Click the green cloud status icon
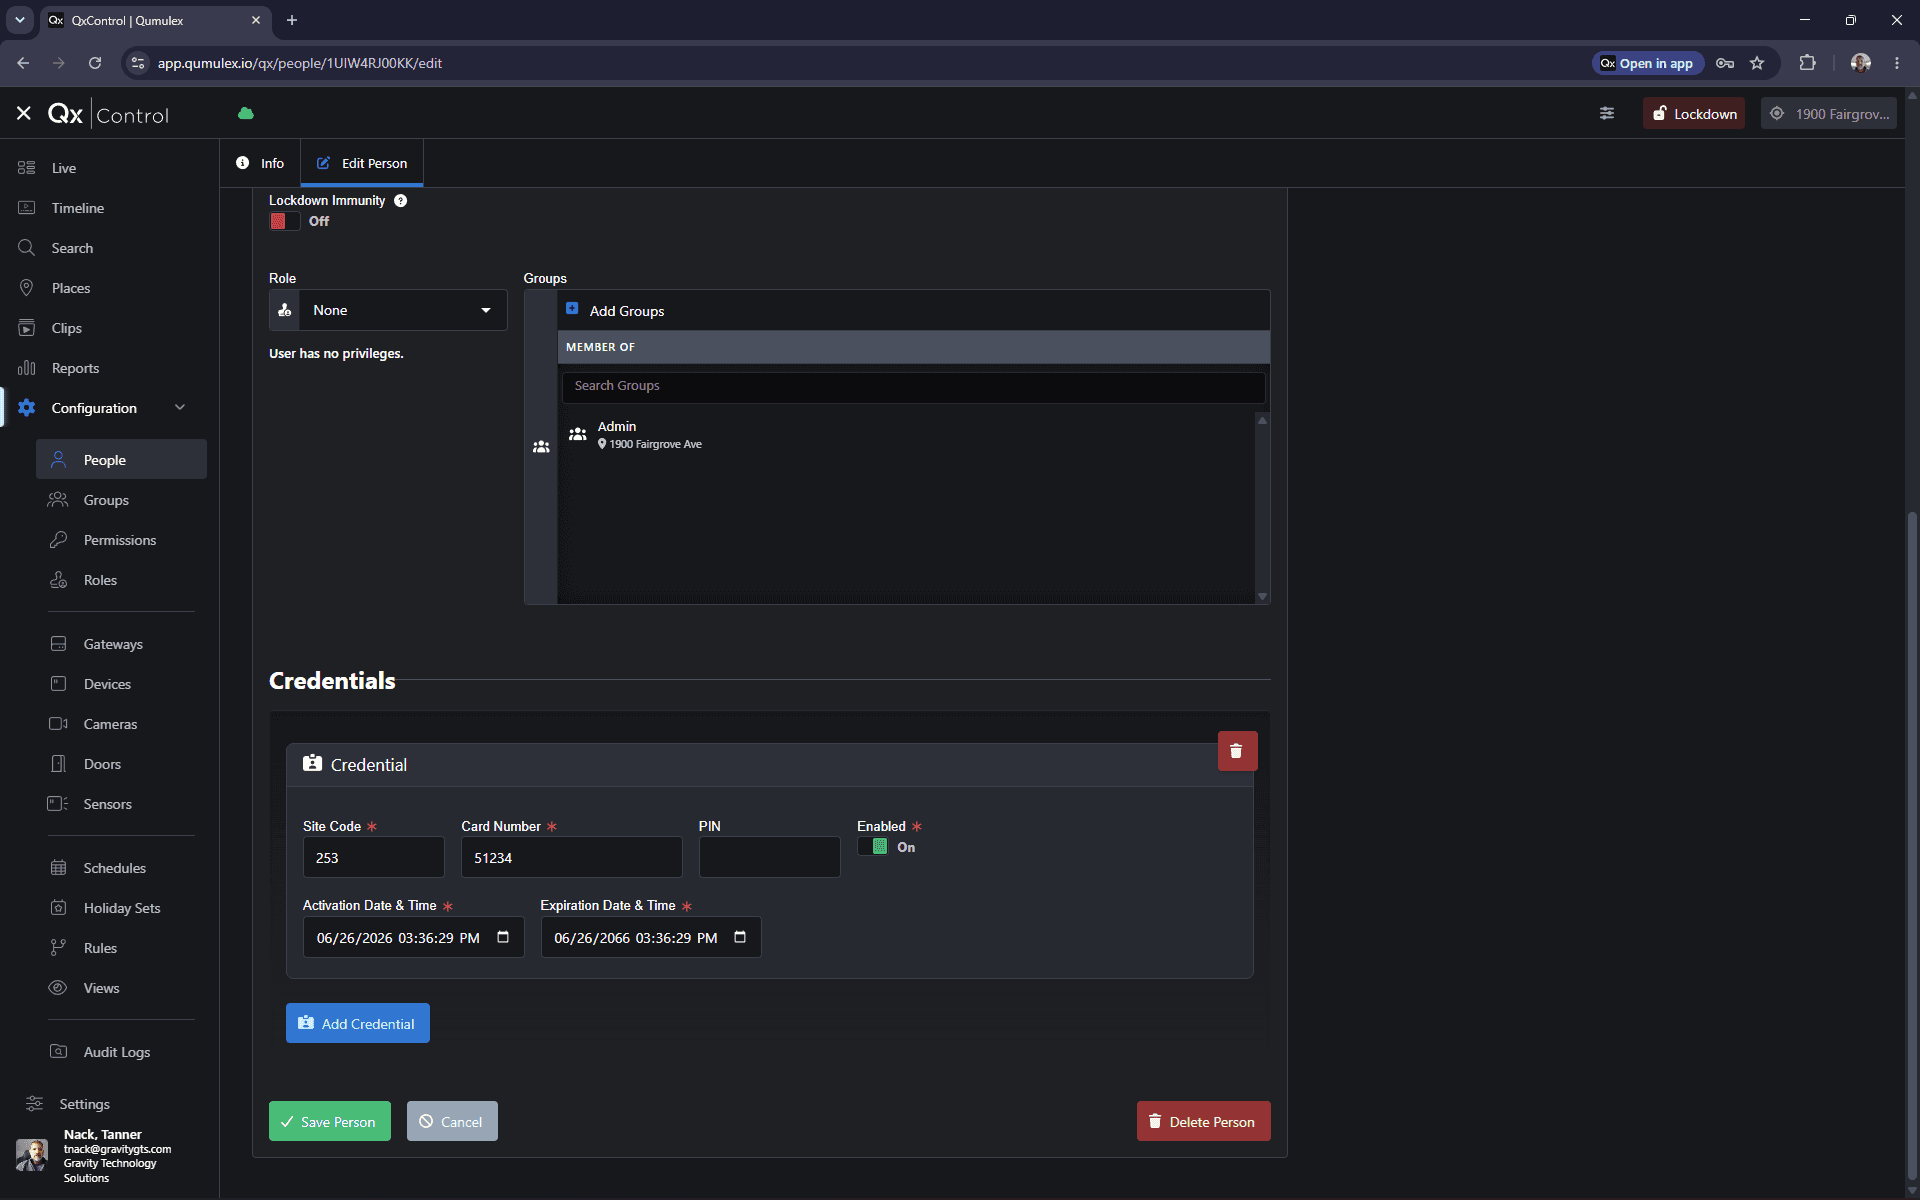Image resolution: width=1920 pixels, height=1200 pixels. point(246,114)
